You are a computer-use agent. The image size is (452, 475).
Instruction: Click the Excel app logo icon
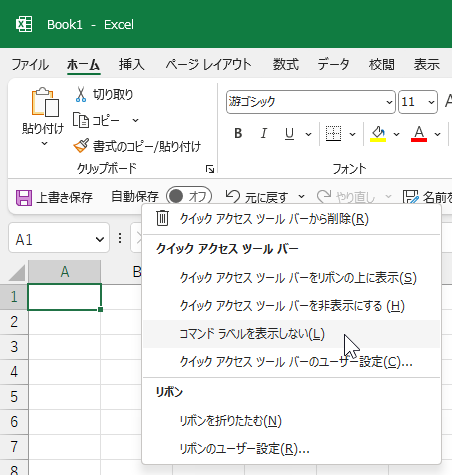(24, 24)
